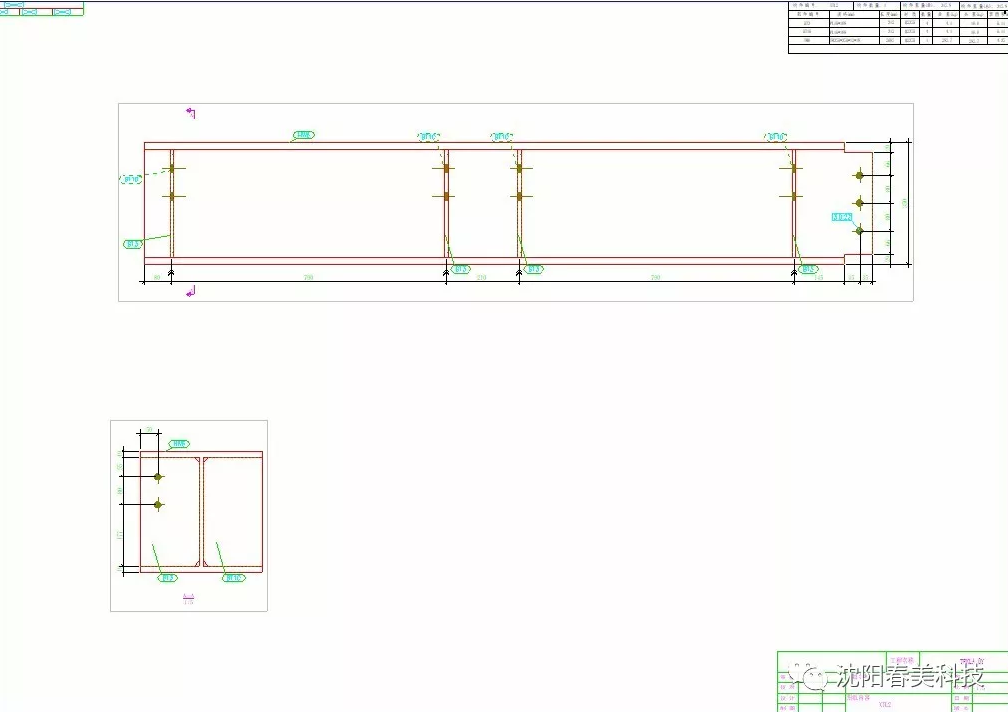Click the cyan-highlighted bolt label beside the end plate
Viewport: 1008px width, 712px height.
click(x=842, y=217)
